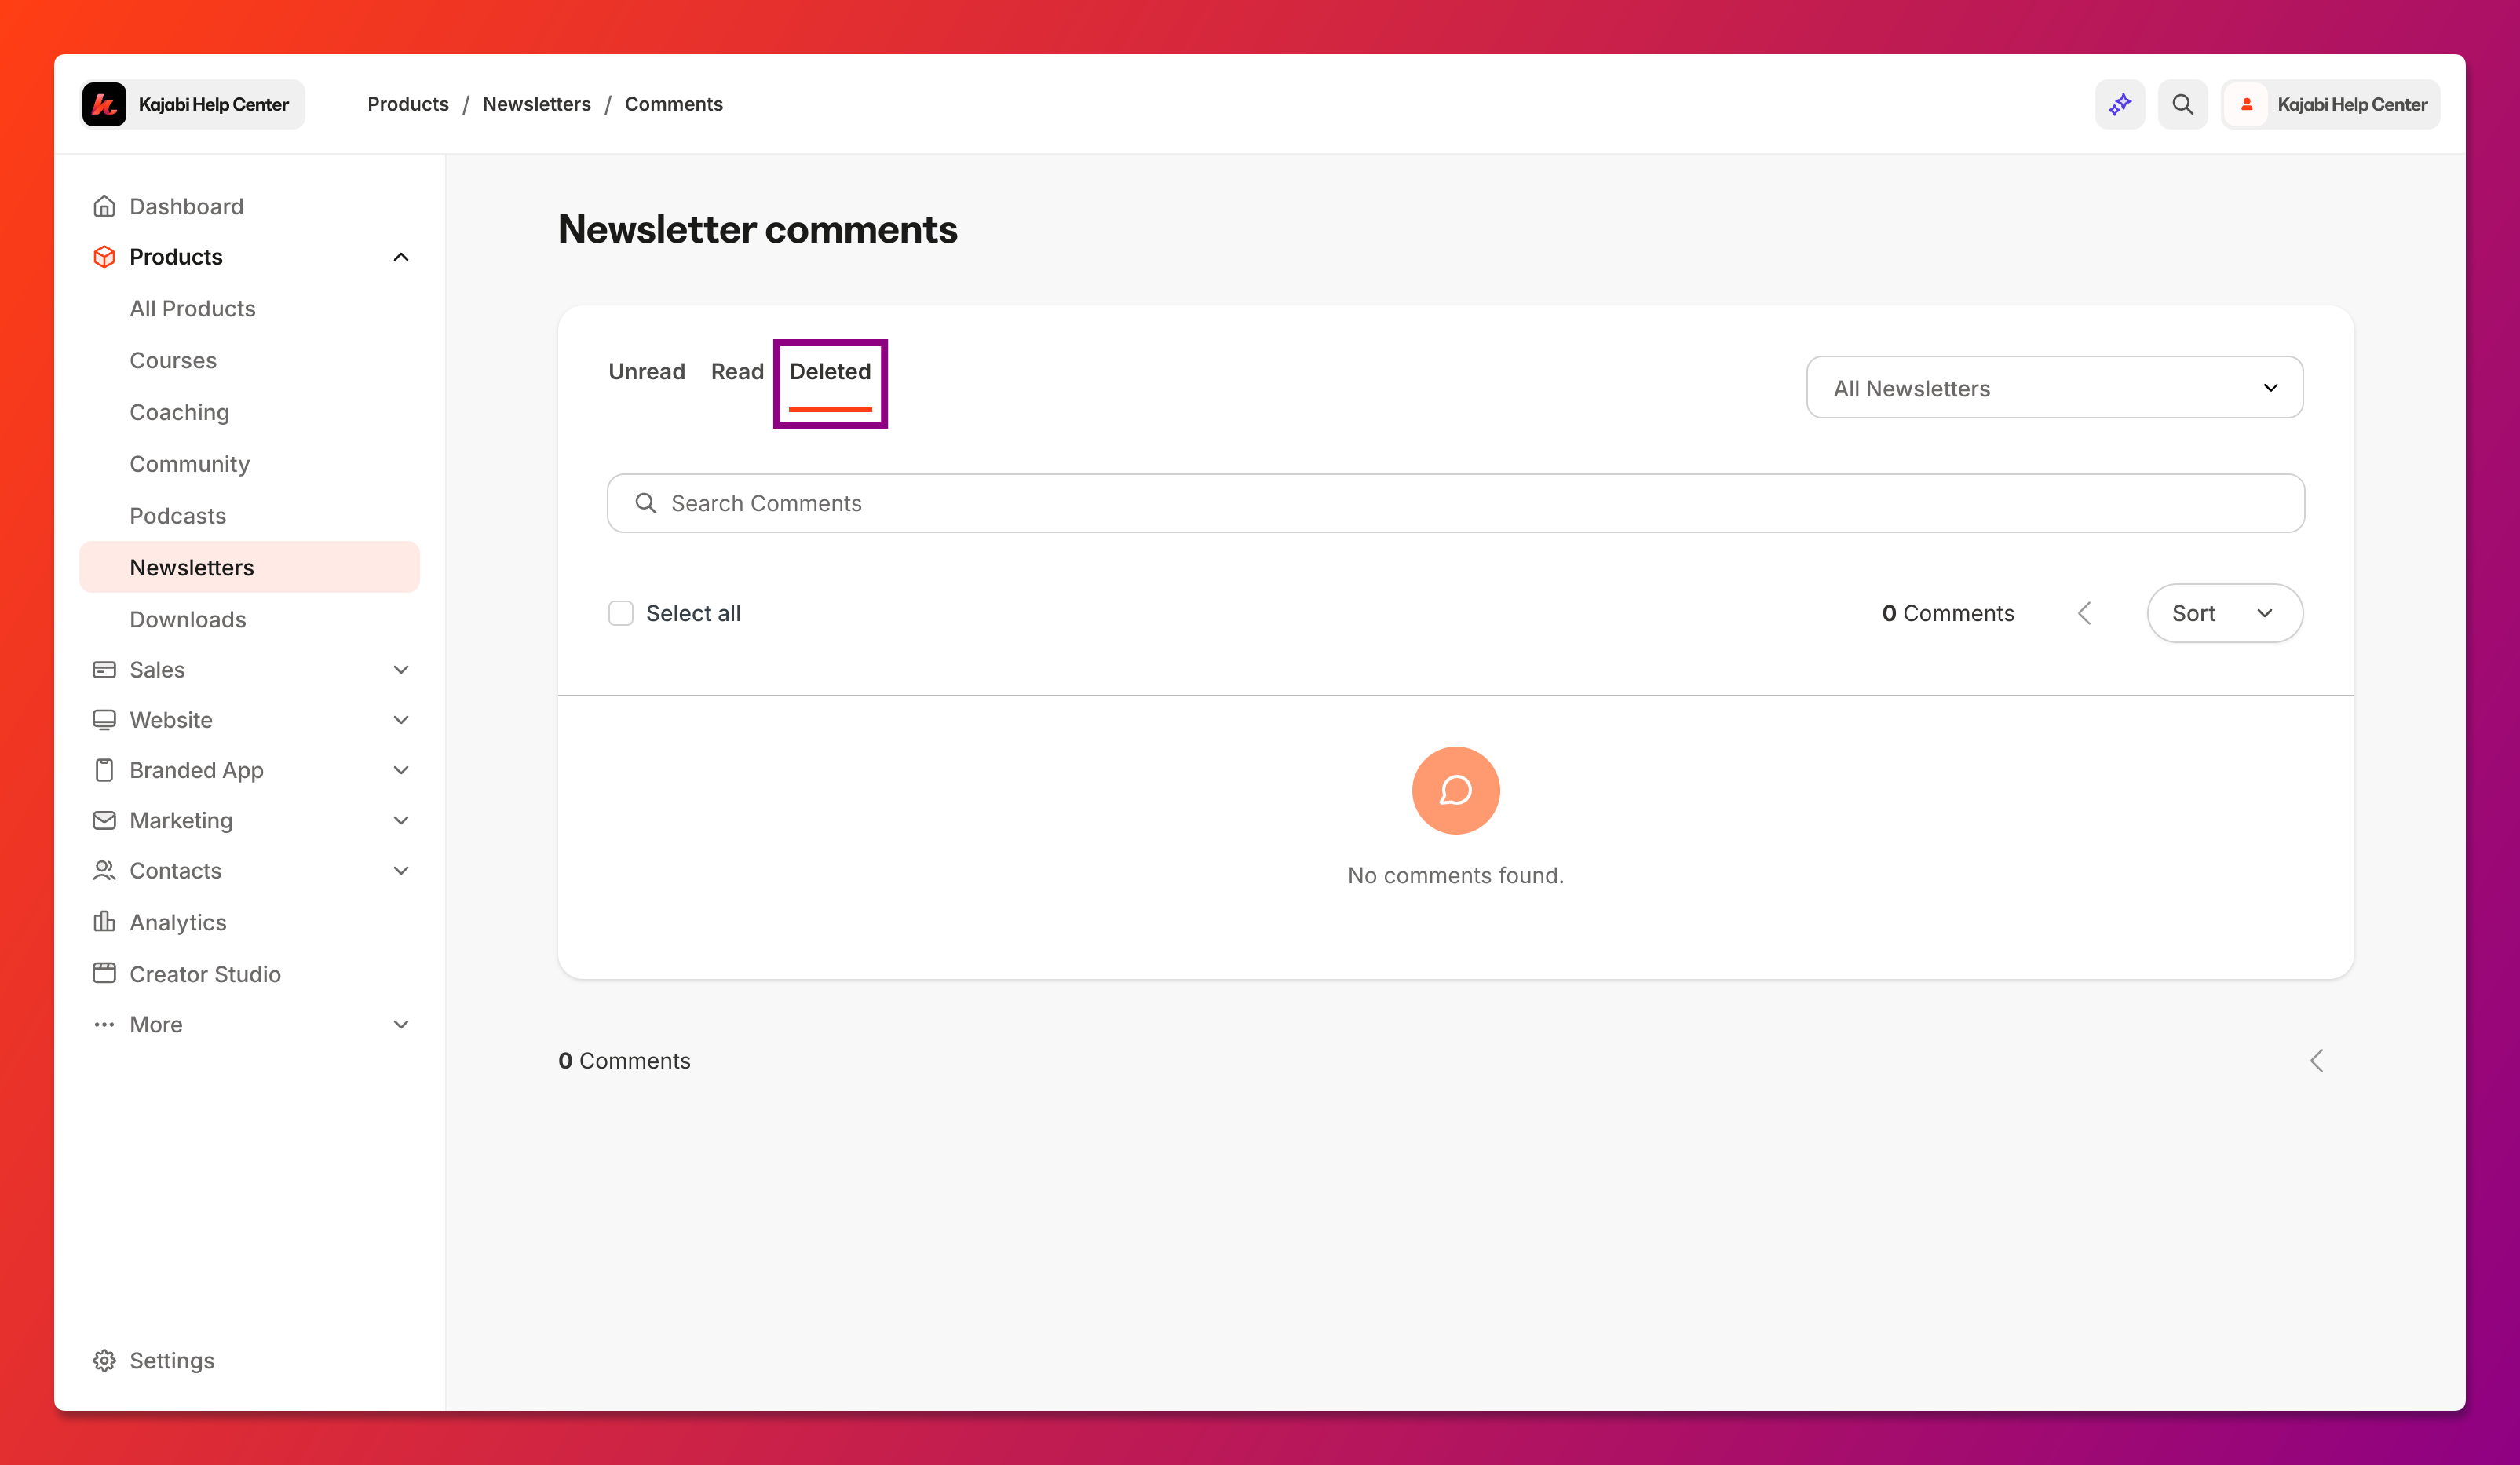Click the Sales card icon

[104, 669]
